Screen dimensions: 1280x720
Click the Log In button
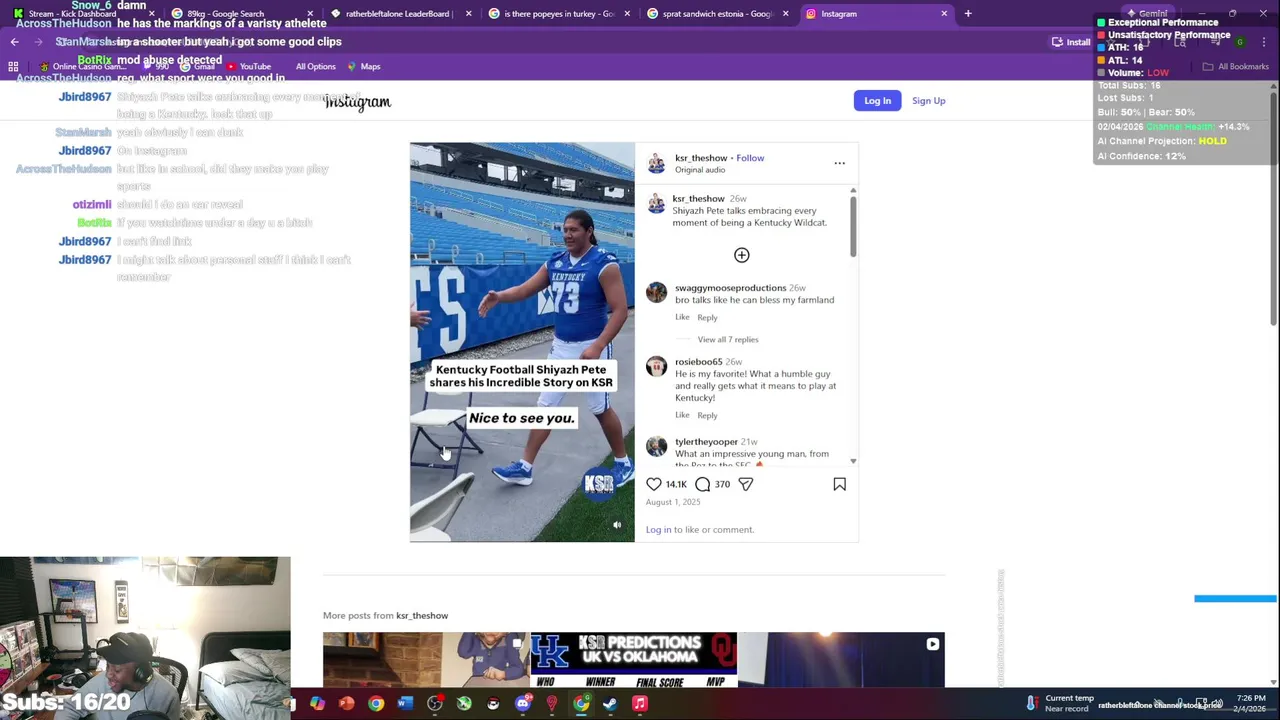click(877, 101)
